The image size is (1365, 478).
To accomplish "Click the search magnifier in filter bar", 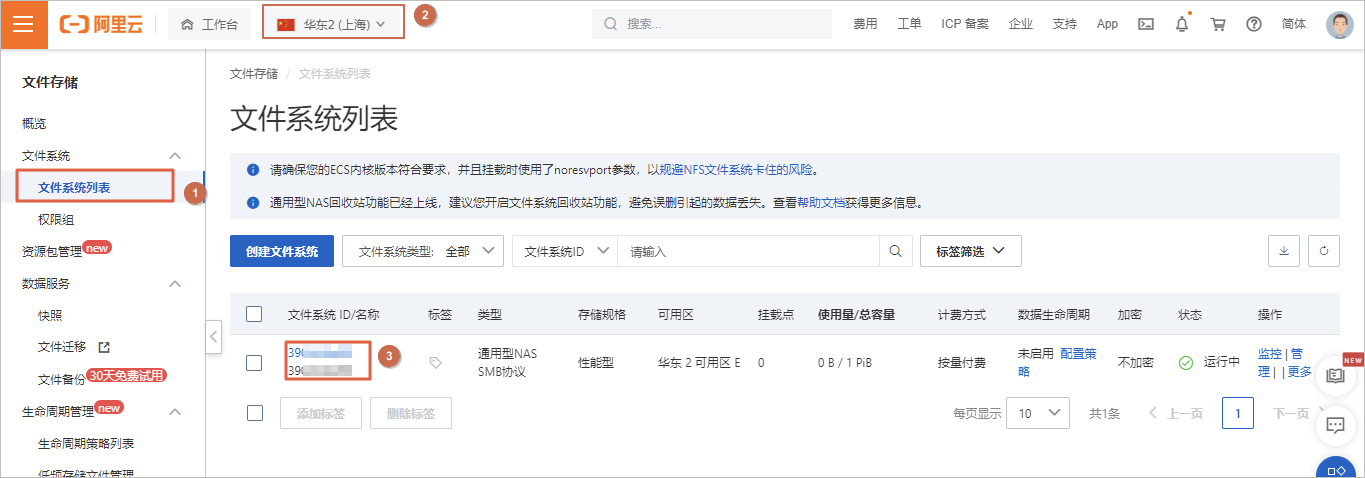I will (895, 252).
